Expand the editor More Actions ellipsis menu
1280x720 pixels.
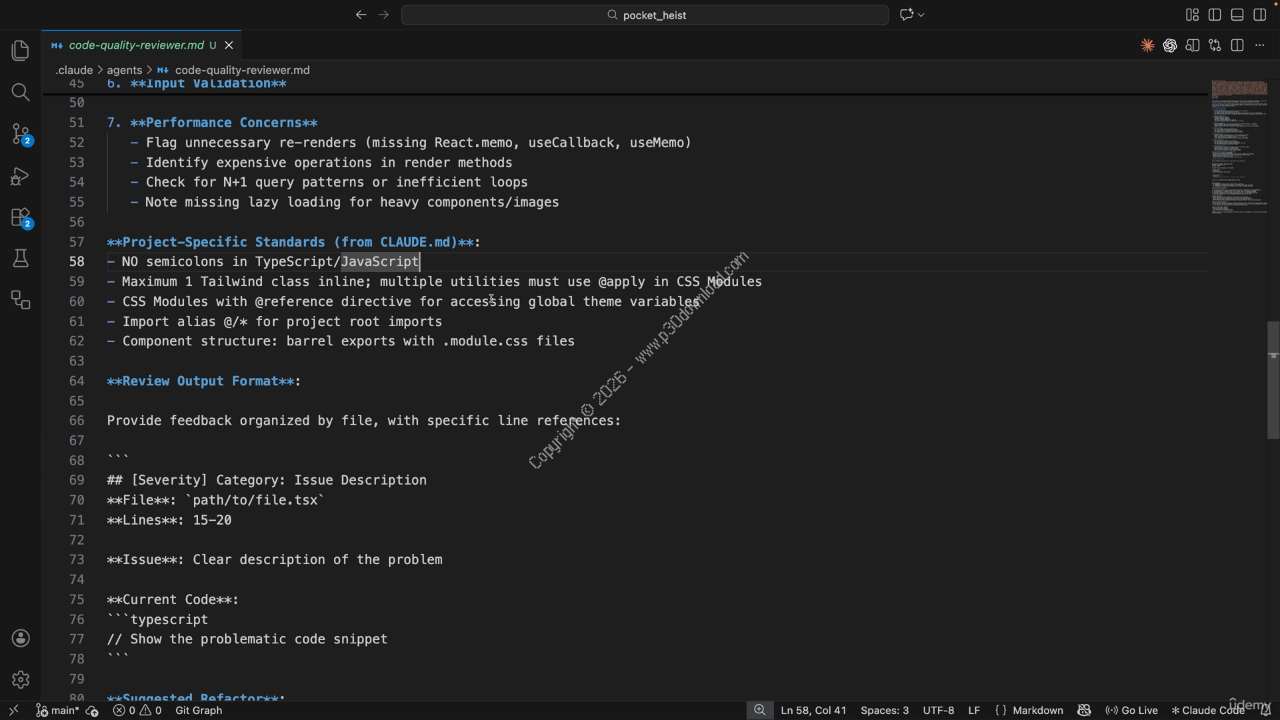(x=1259, y=45)
